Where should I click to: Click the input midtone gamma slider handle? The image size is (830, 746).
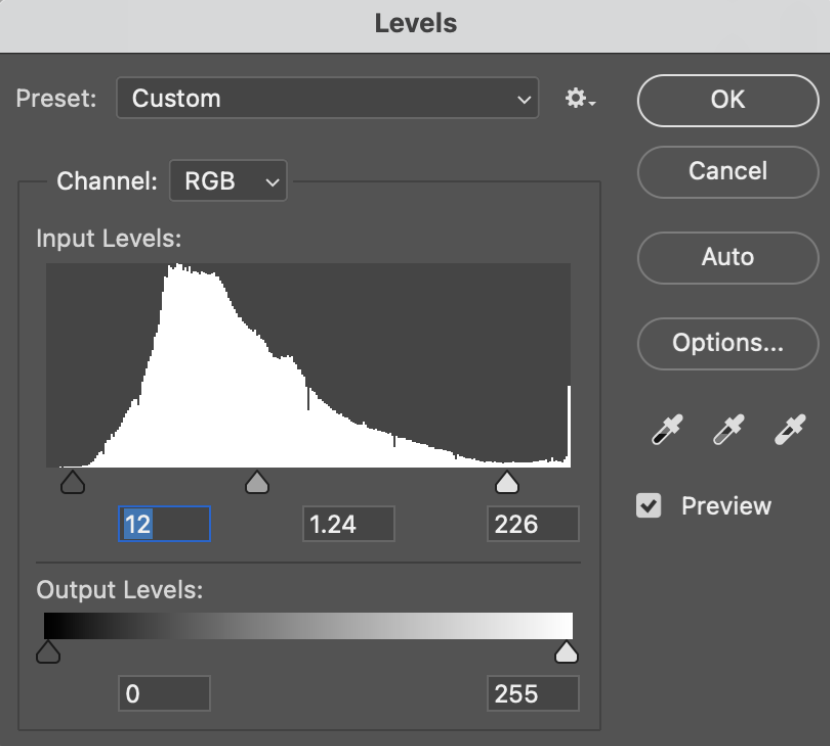click(257, 482)
